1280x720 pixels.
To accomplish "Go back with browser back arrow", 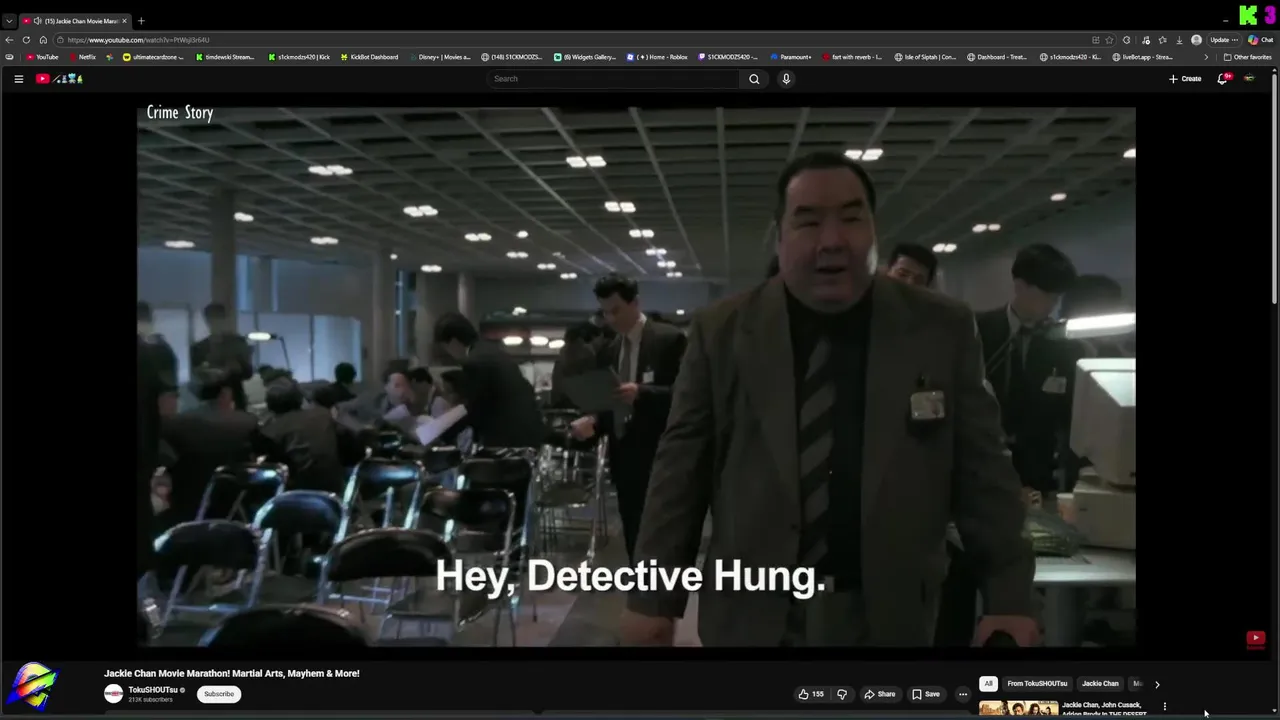I will (9, 40).
